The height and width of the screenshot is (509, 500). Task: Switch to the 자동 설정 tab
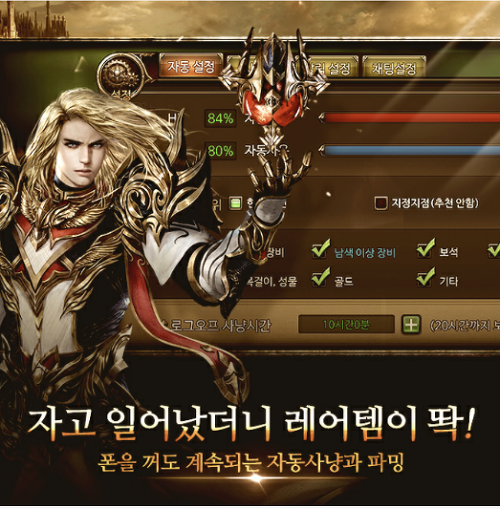(x=191, y=66)
